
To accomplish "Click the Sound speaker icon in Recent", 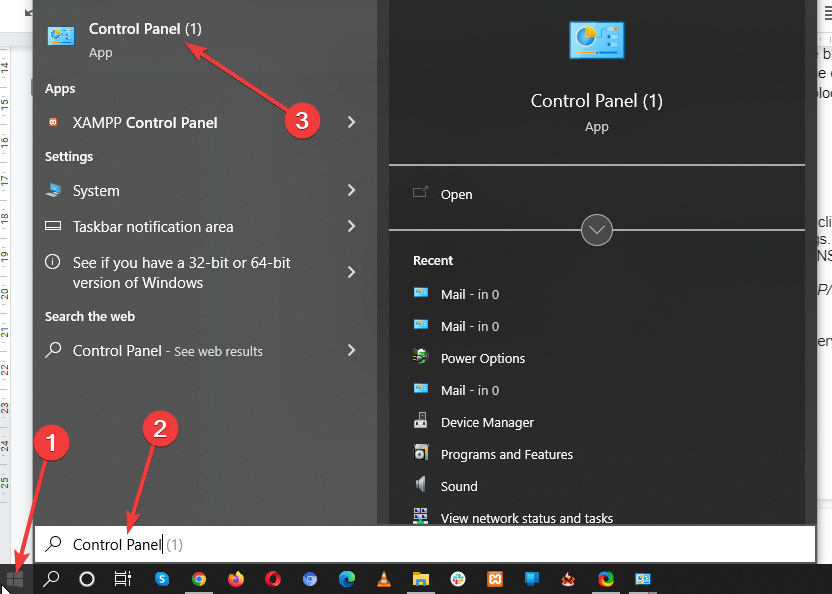I will (420, 484).
